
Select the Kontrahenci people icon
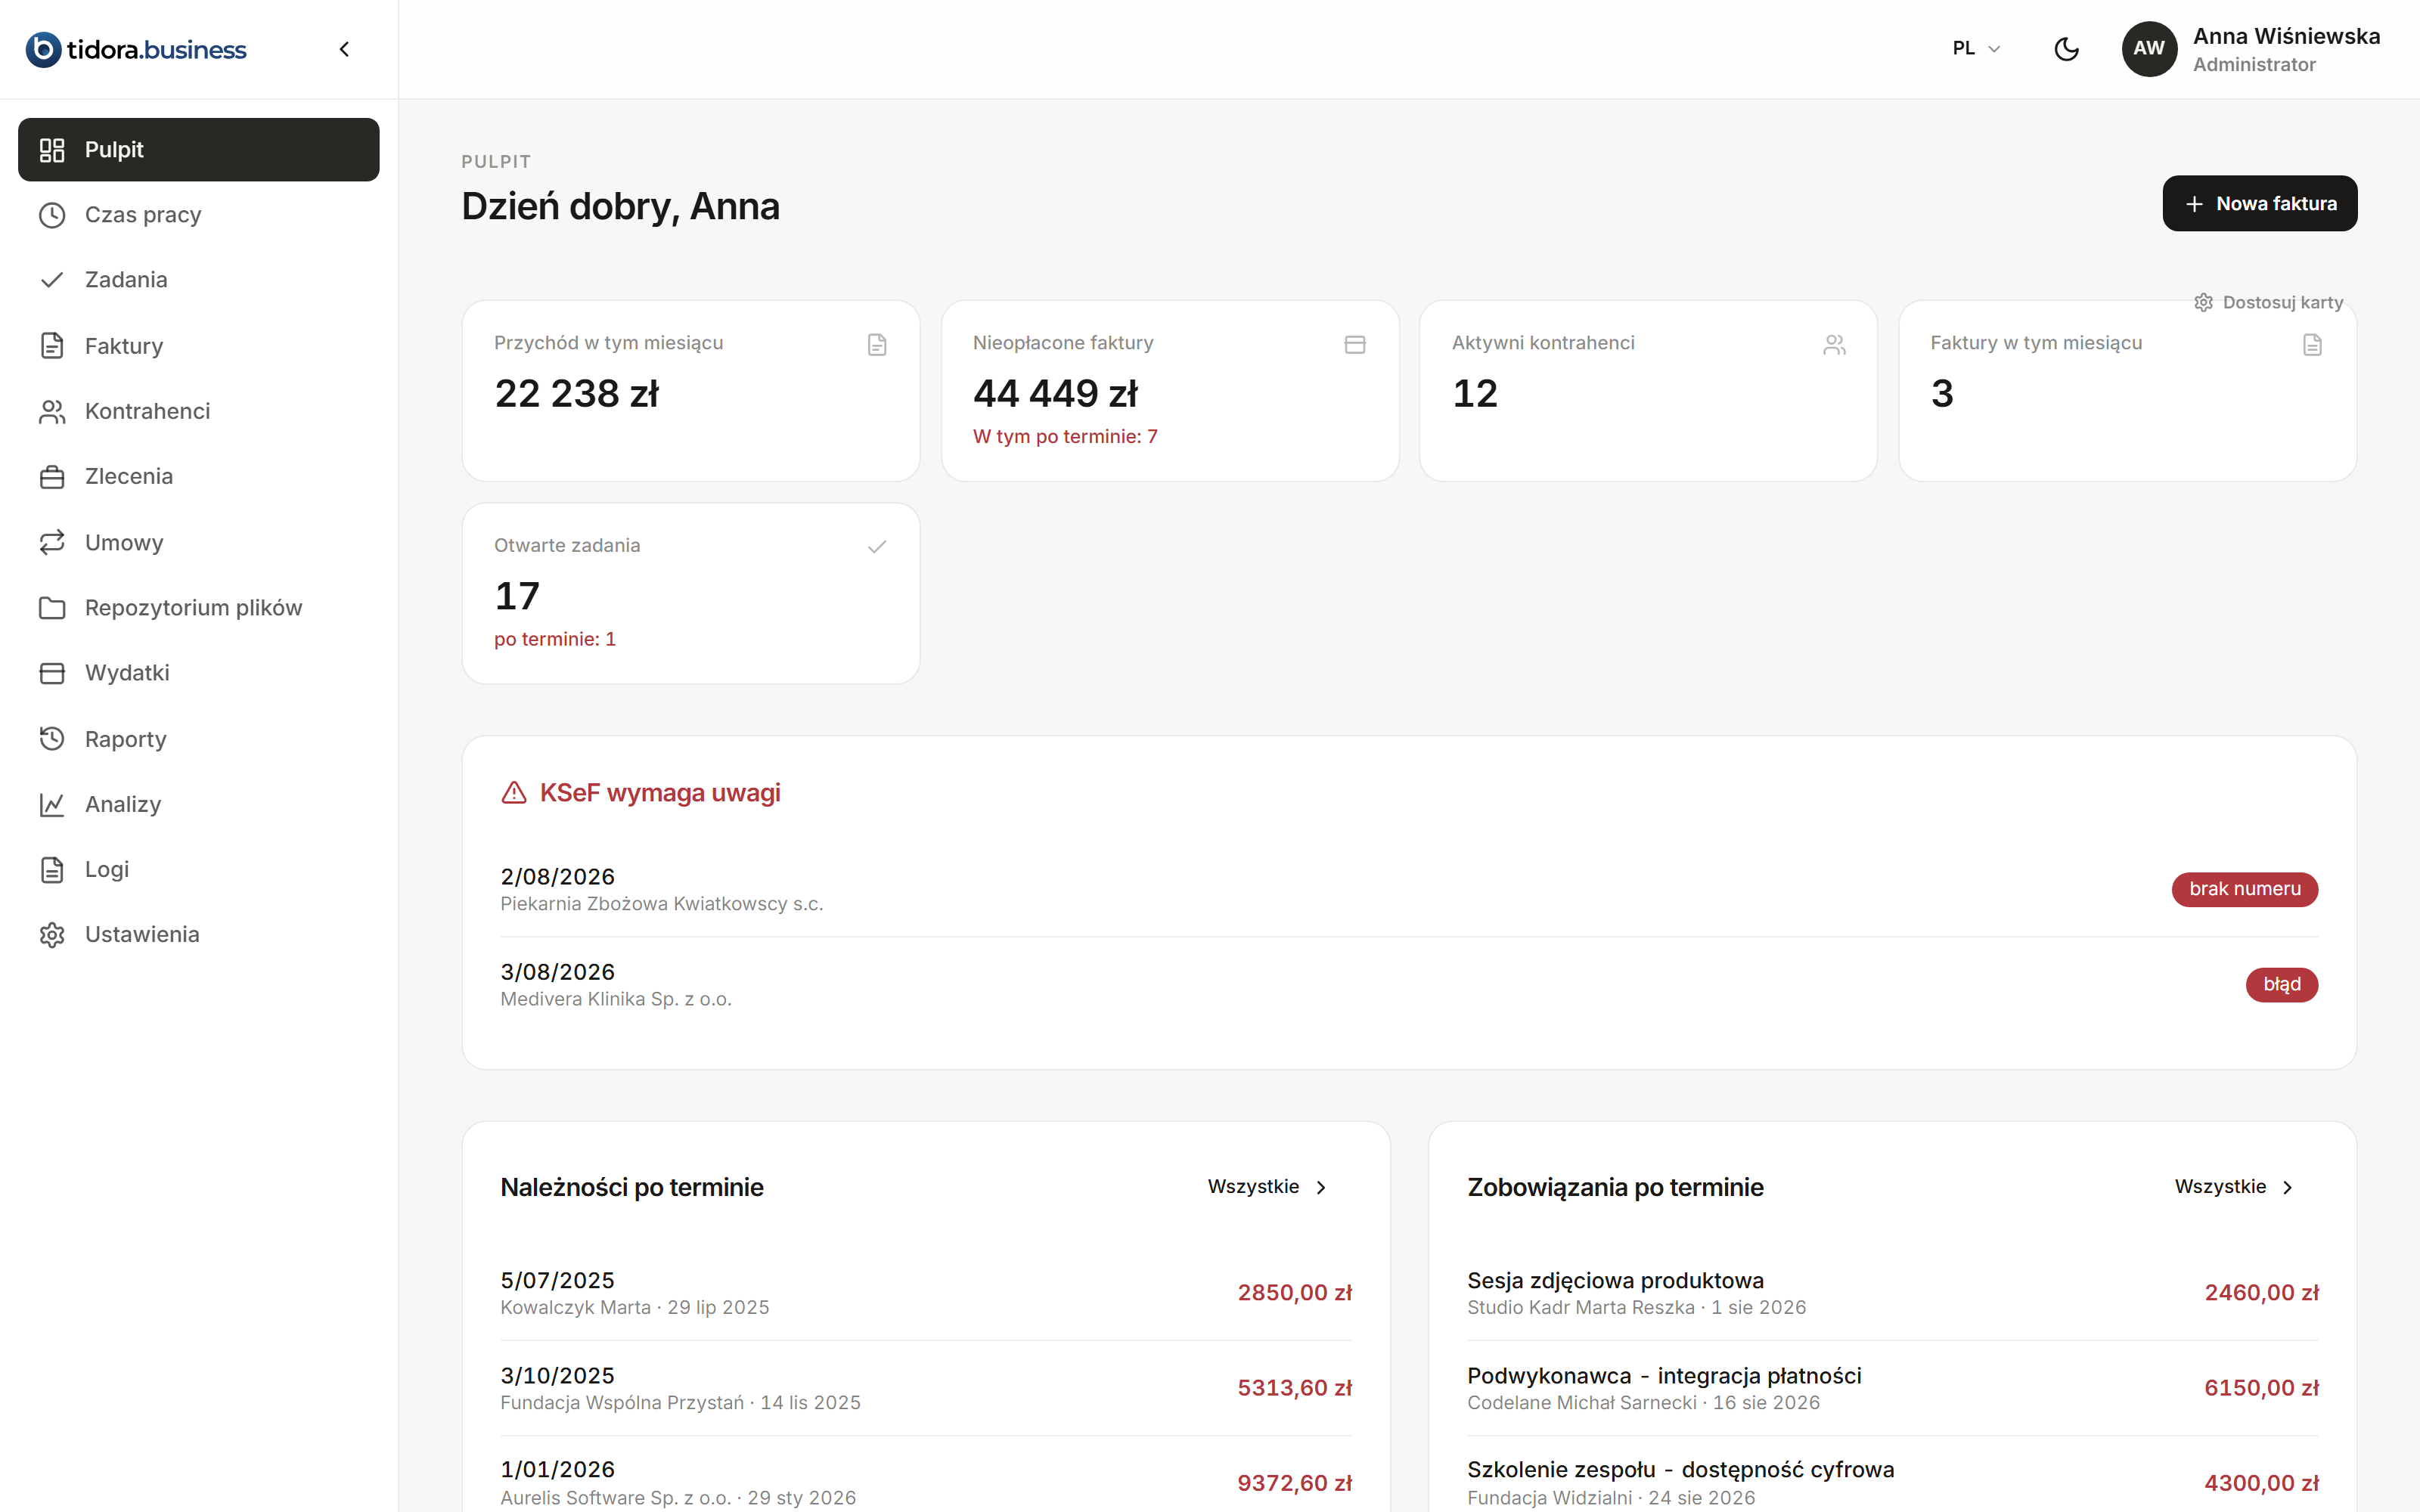[x=52, y=411]
